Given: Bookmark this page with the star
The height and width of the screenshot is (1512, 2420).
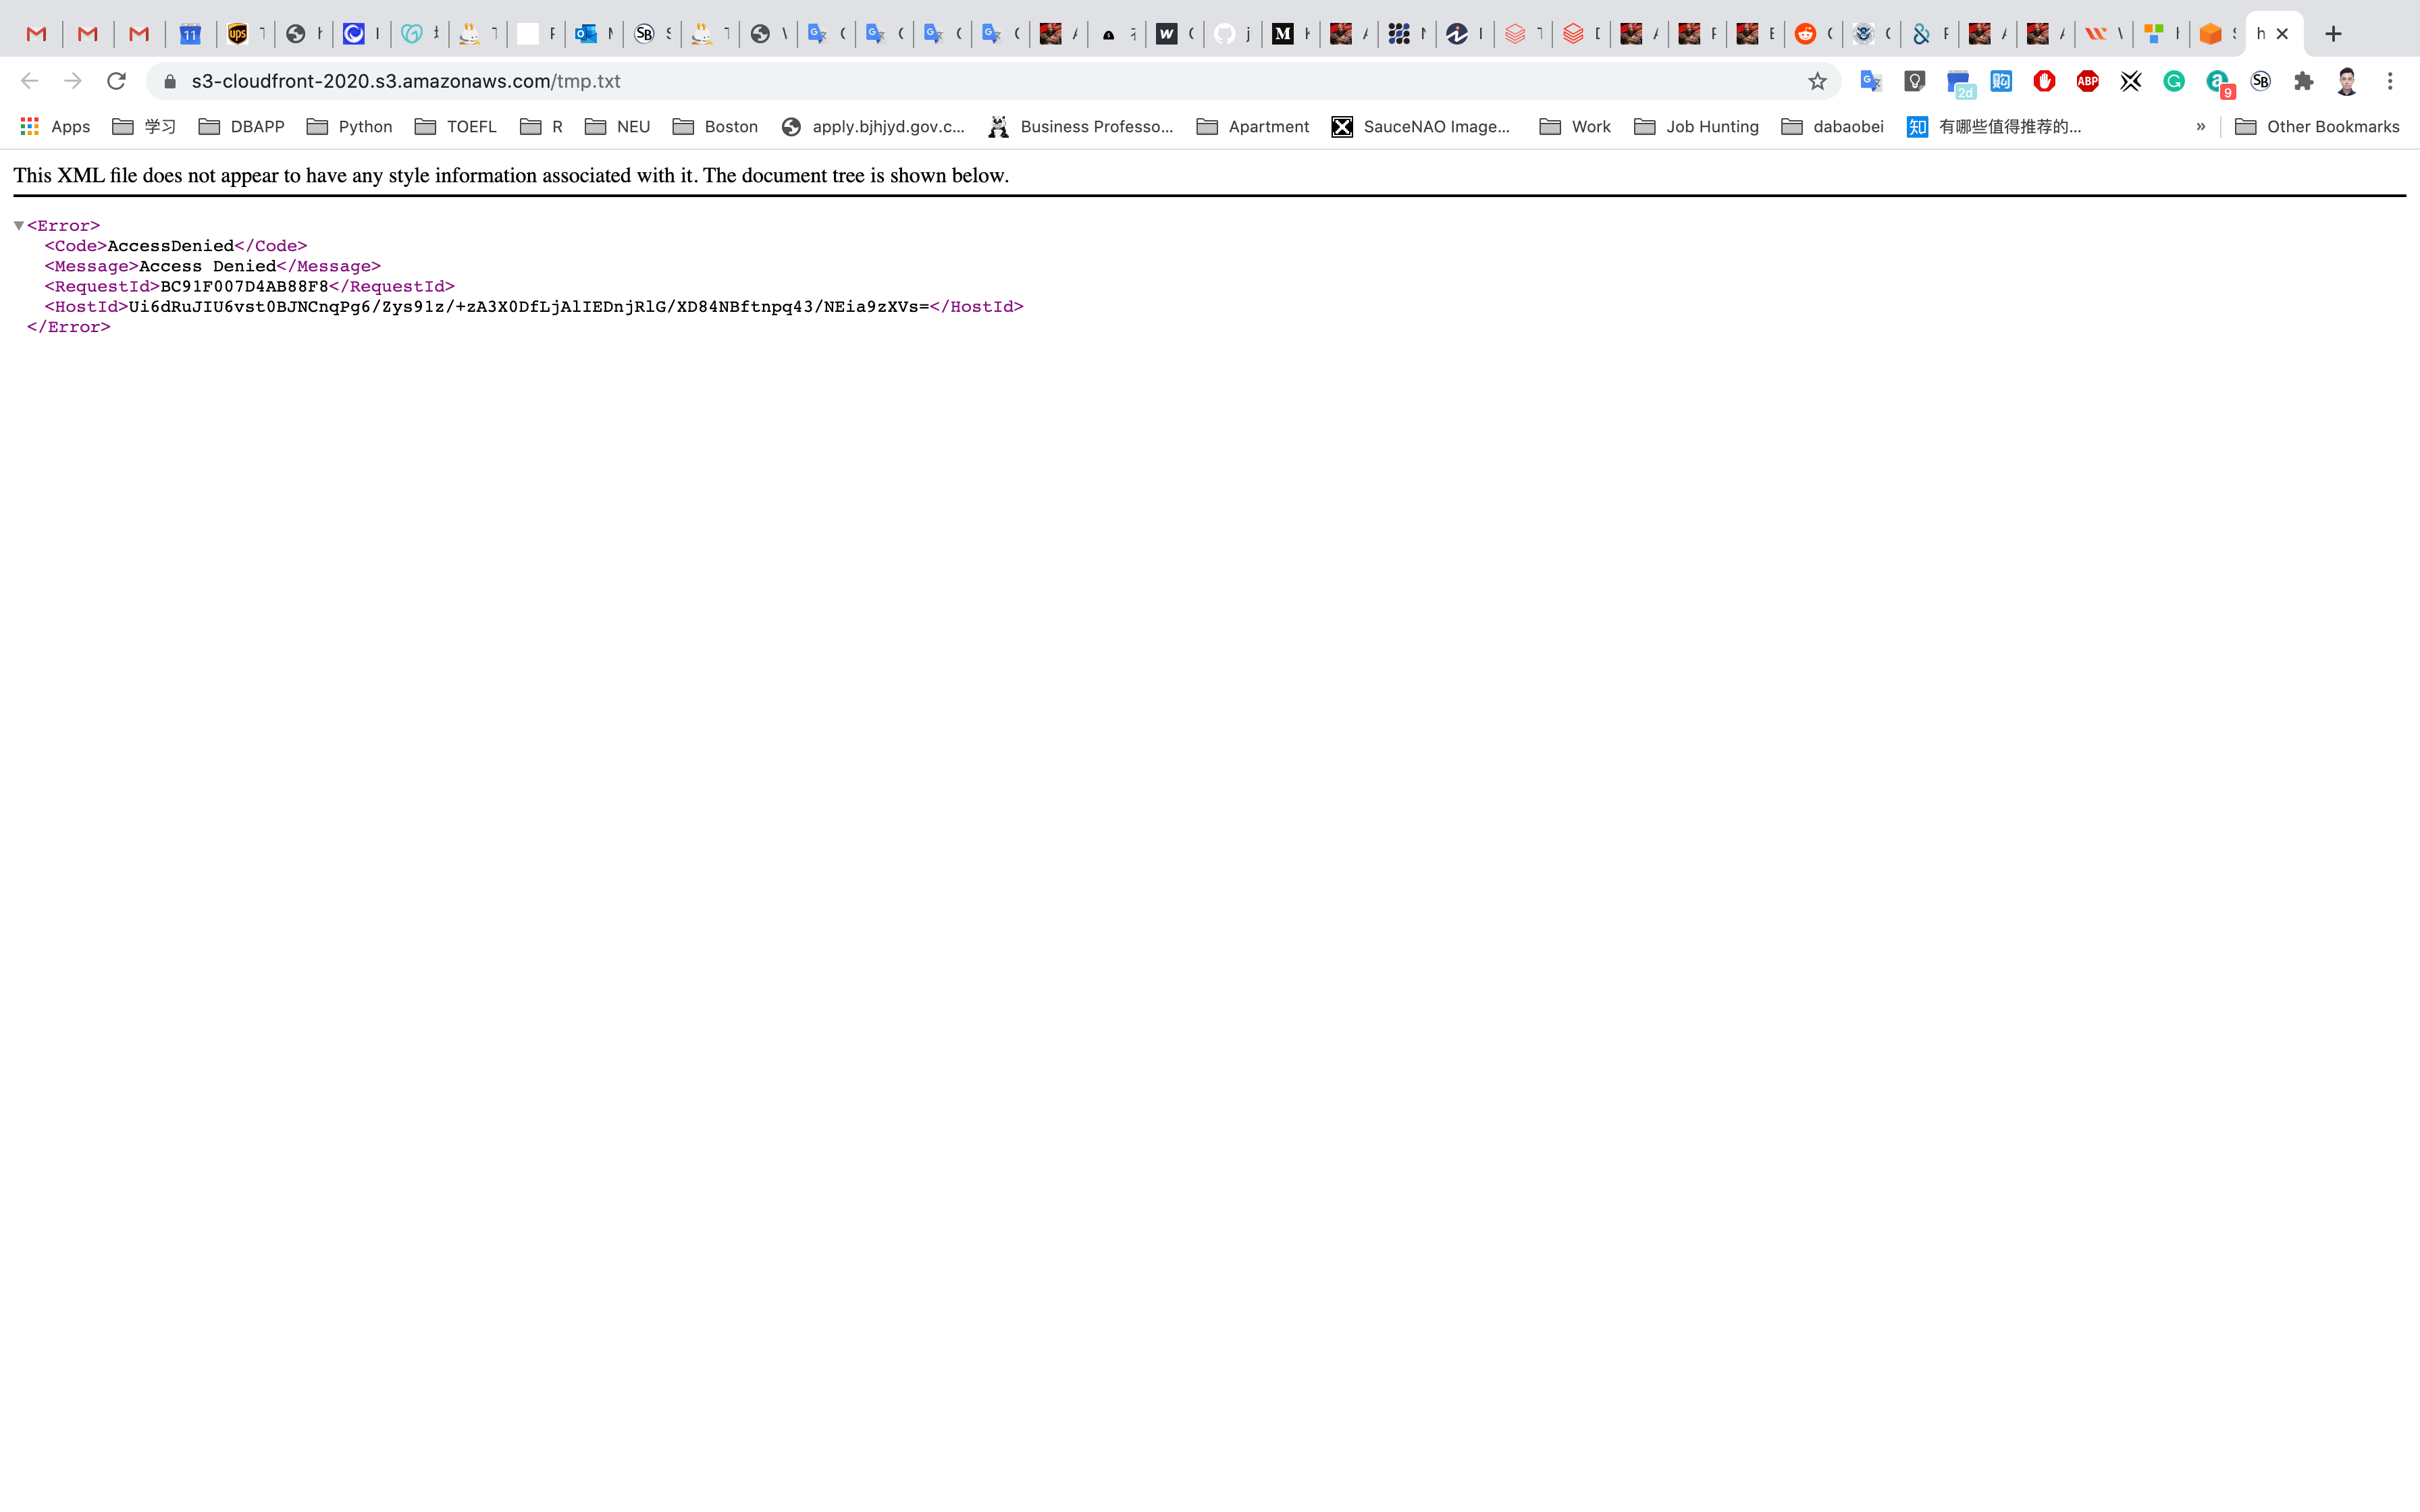Looking at the screenshot, I should point(1817,81).
